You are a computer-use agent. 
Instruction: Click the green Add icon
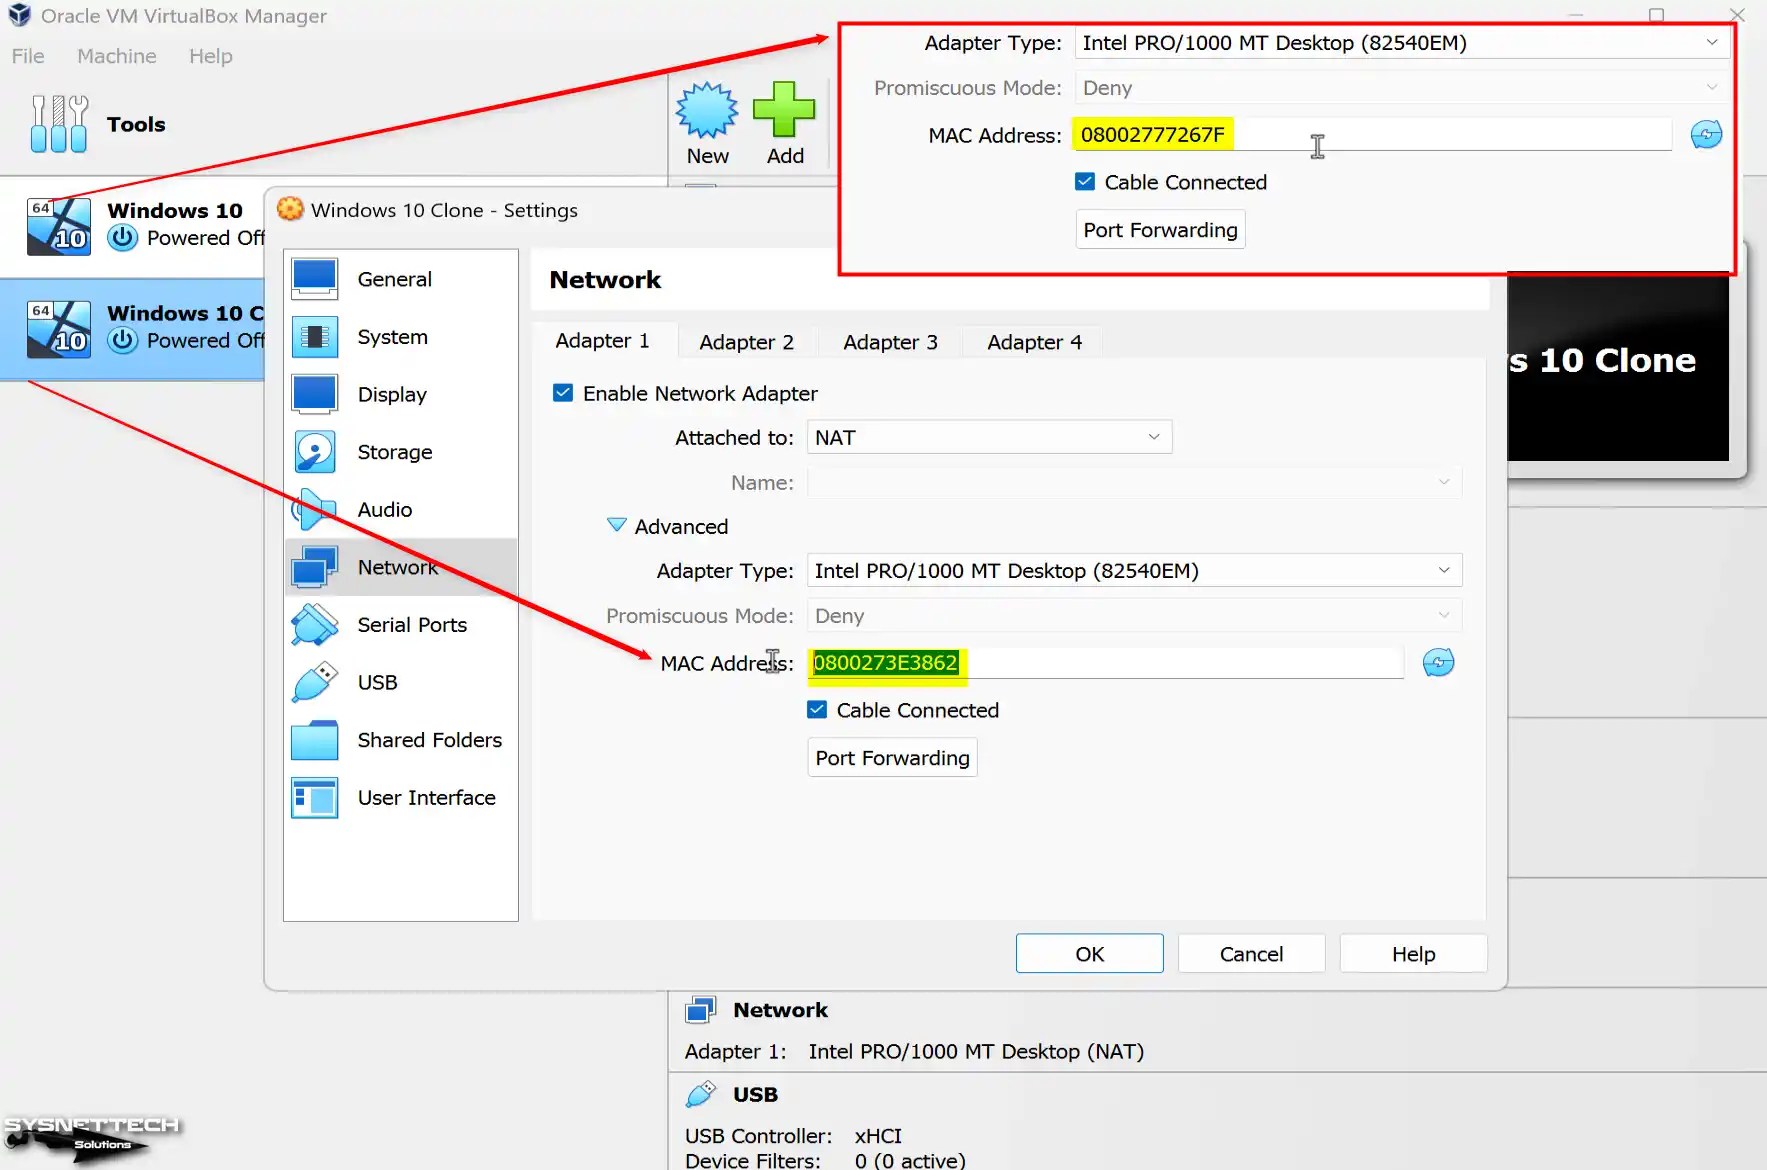786,110
